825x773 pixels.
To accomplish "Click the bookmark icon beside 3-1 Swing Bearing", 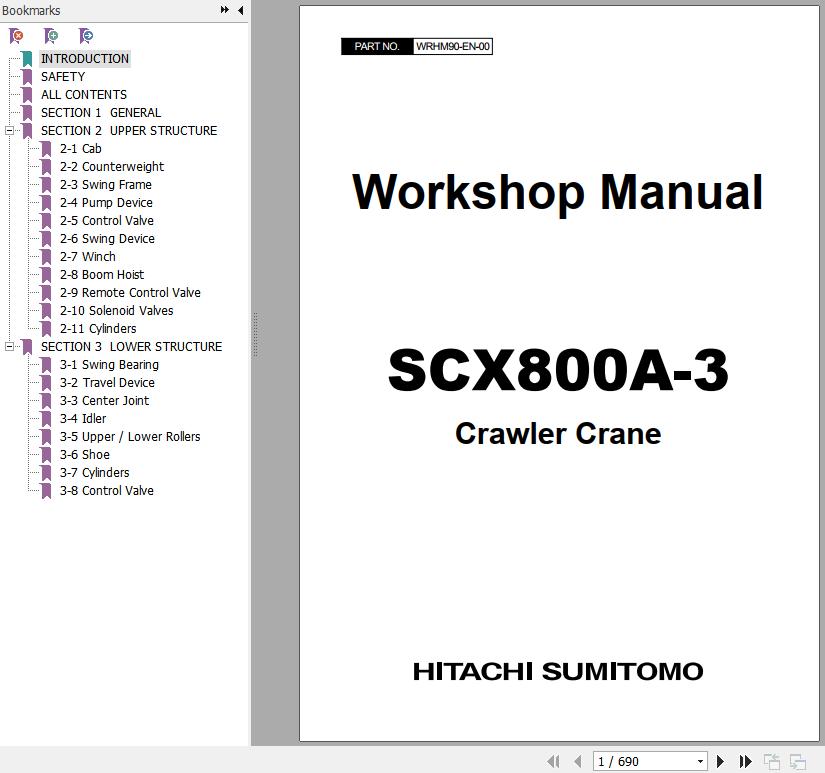I will coord(46,365).
